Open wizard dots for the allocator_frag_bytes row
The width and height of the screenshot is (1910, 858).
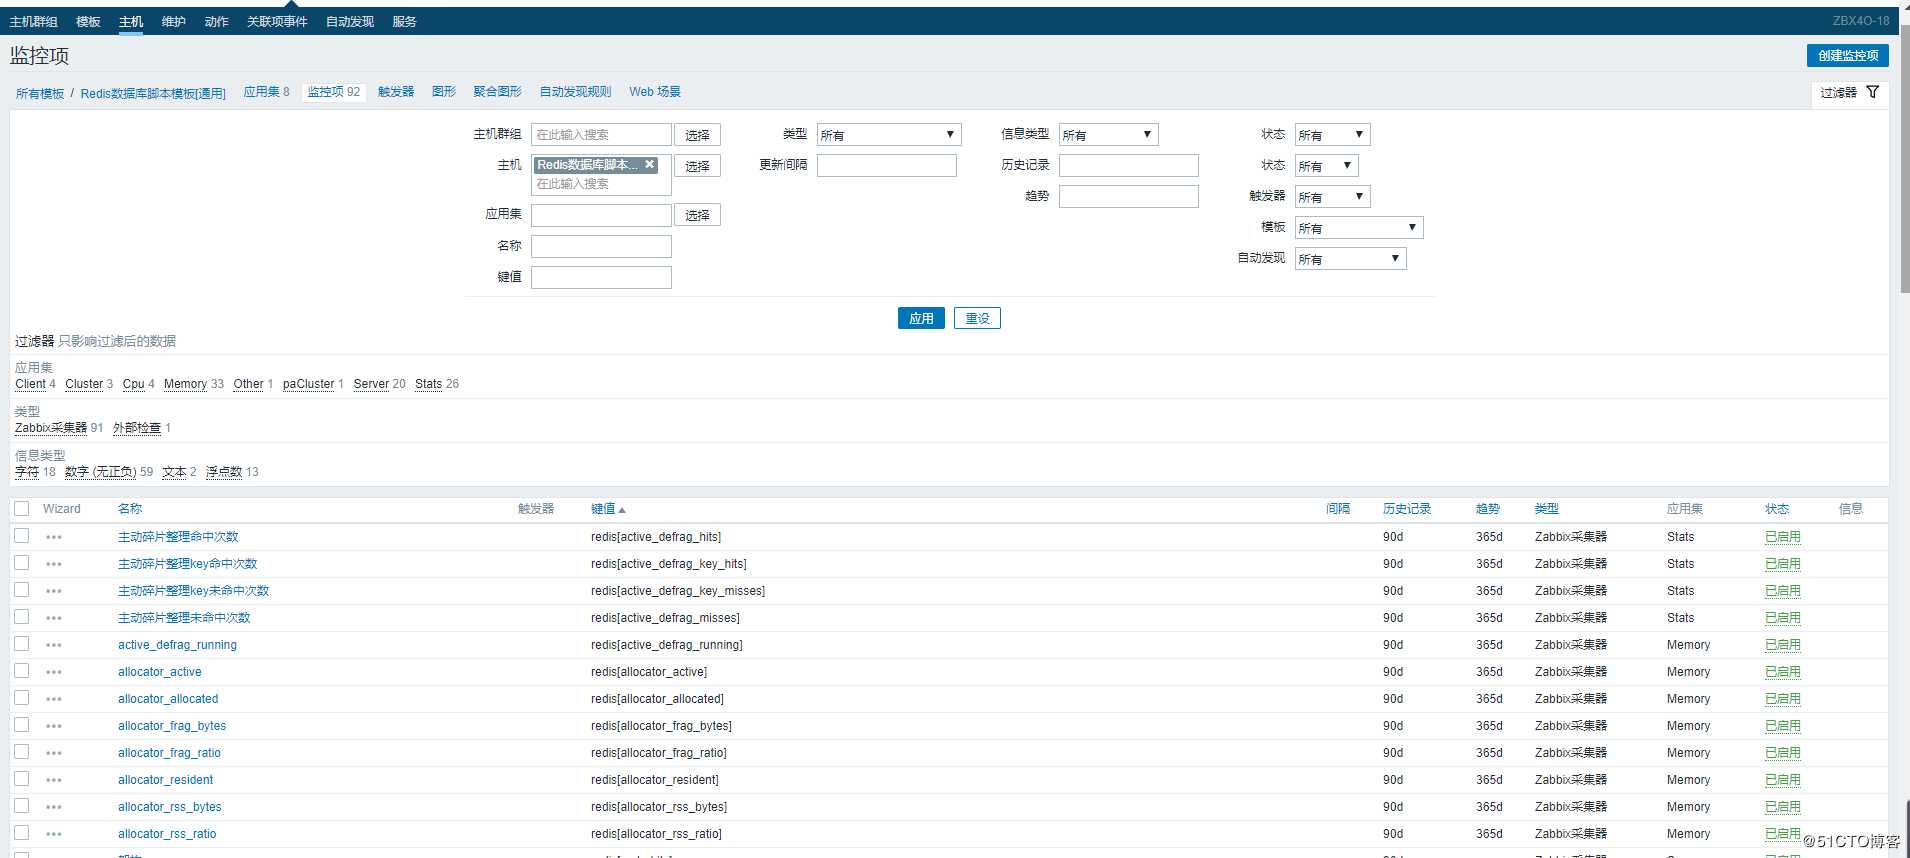coord(54,726)
